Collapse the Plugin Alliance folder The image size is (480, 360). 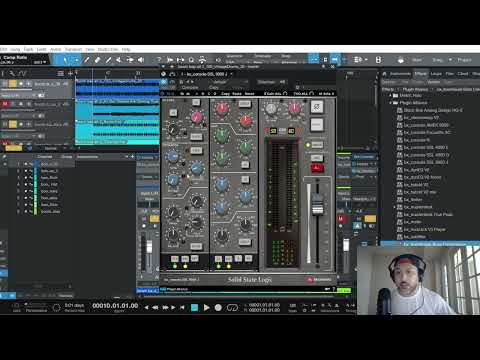pos(391,103)
